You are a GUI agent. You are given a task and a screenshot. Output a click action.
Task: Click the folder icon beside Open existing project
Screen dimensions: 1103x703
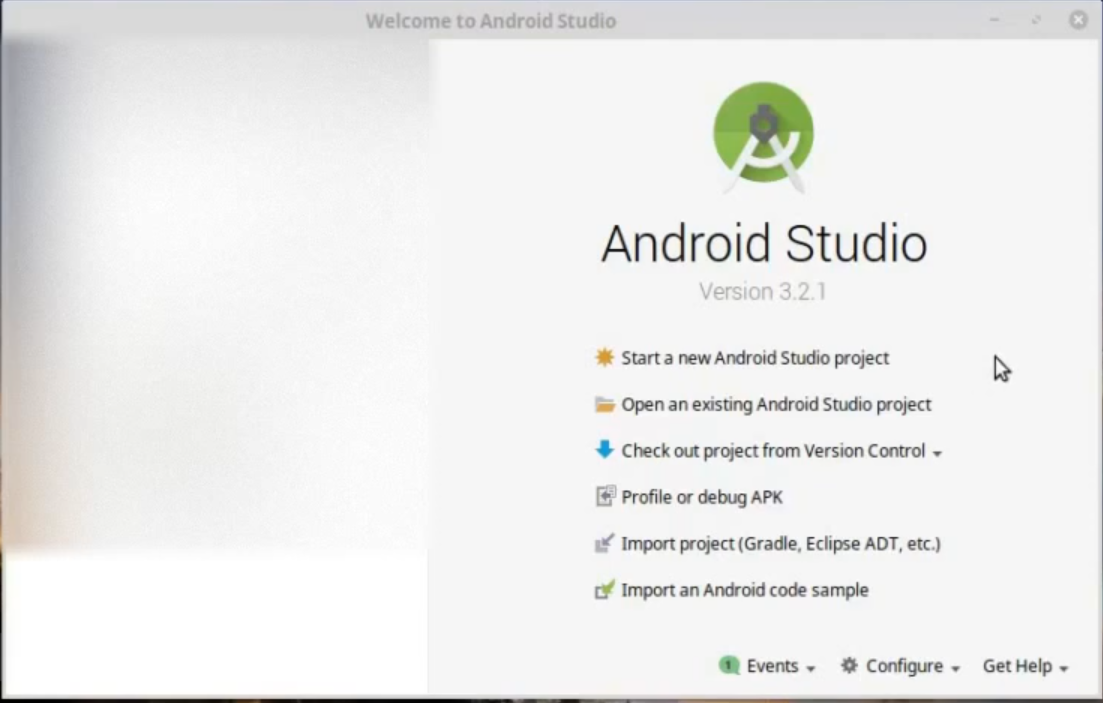coord(604,404)
